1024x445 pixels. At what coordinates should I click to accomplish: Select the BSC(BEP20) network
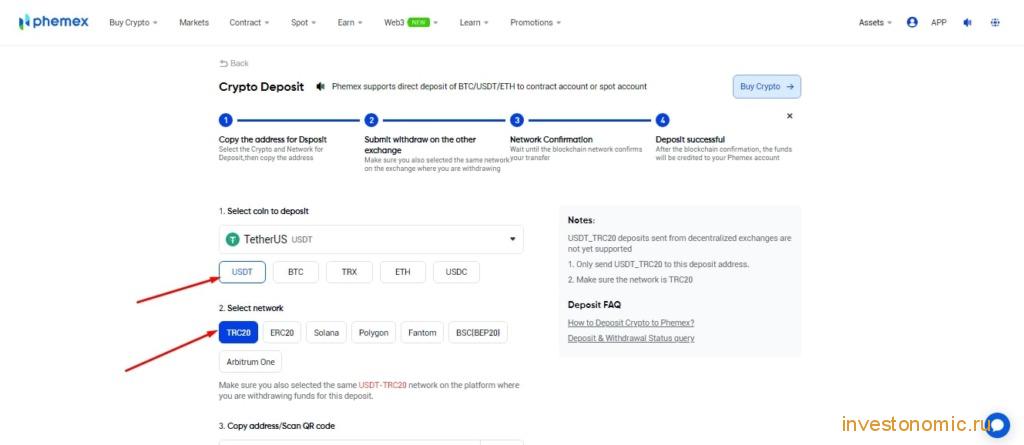coord(478,333)
